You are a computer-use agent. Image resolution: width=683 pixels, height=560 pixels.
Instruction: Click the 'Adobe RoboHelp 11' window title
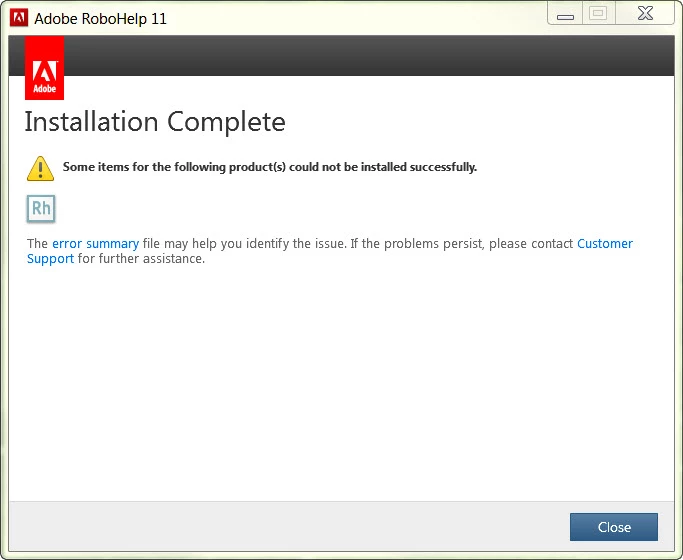pos(101,19)
